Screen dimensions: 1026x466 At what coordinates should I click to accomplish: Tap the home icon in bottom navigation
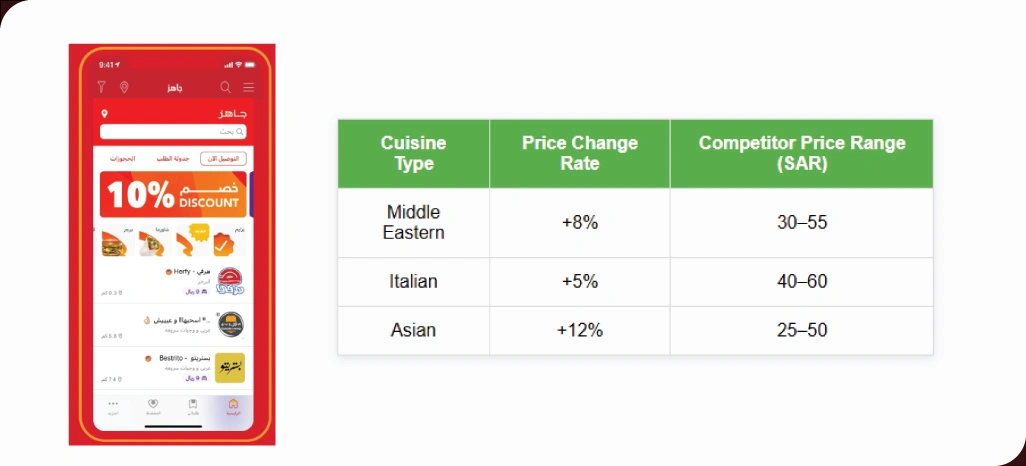click(x=234, y=406)
